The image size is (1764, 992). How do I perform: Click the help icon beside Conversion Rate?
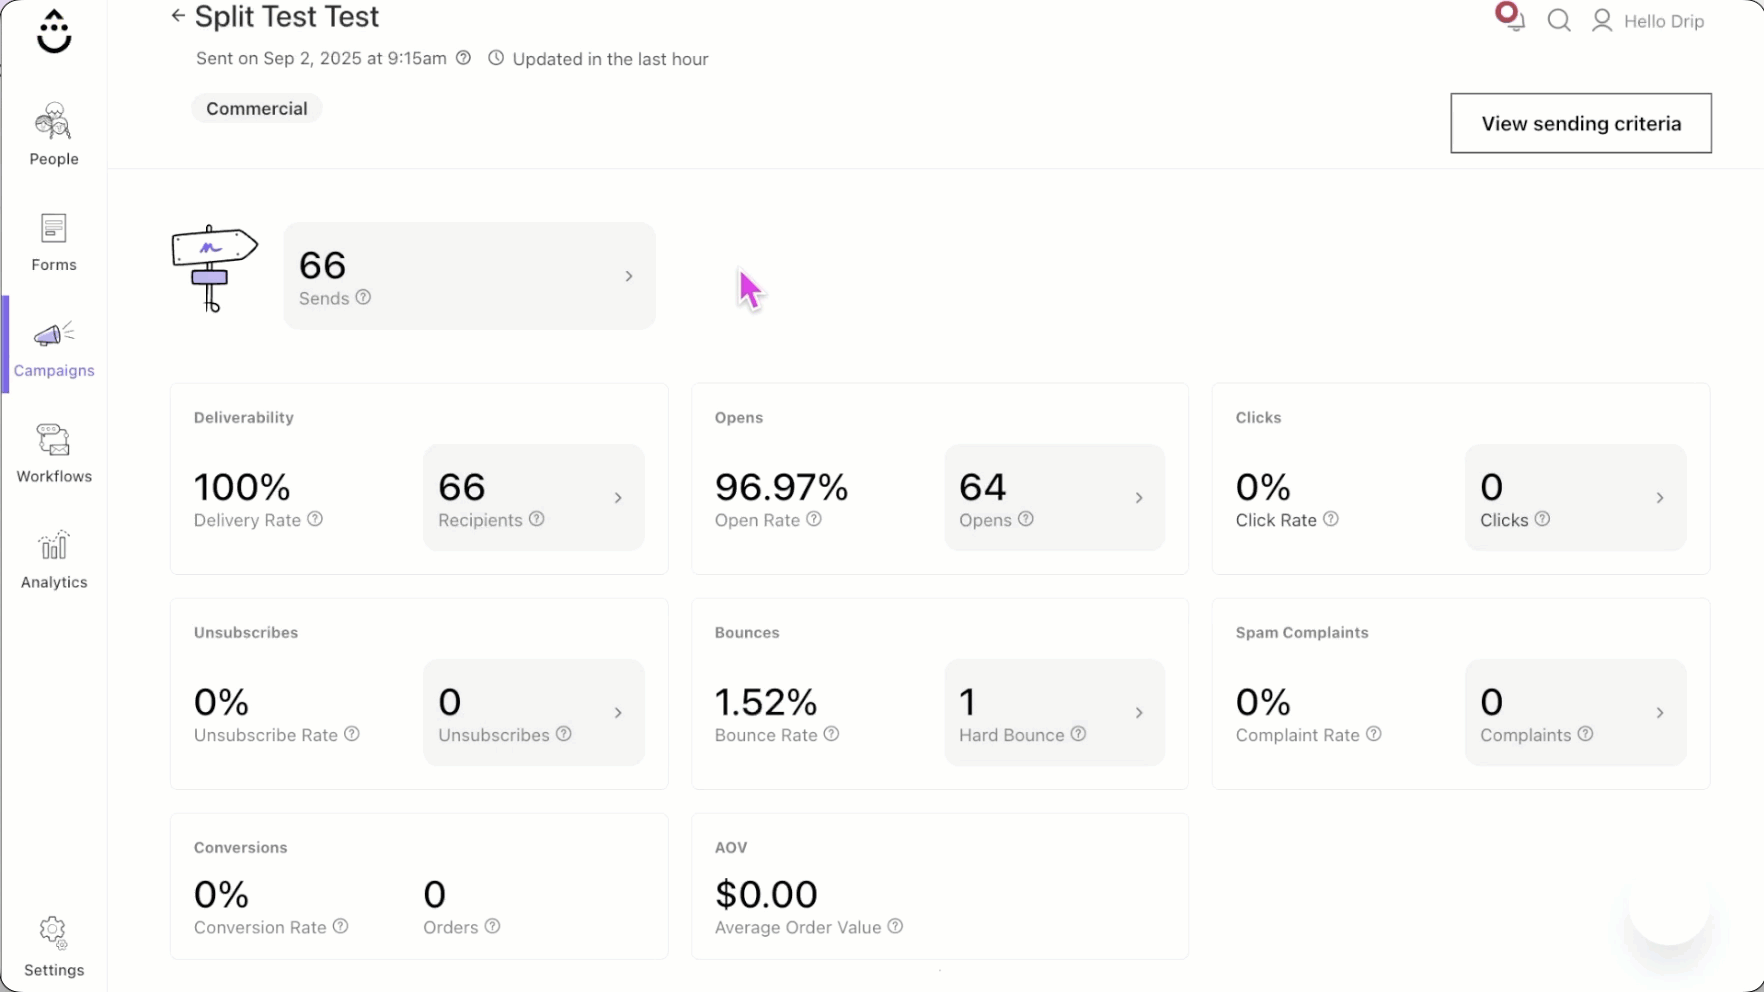(x=341, y=926)
